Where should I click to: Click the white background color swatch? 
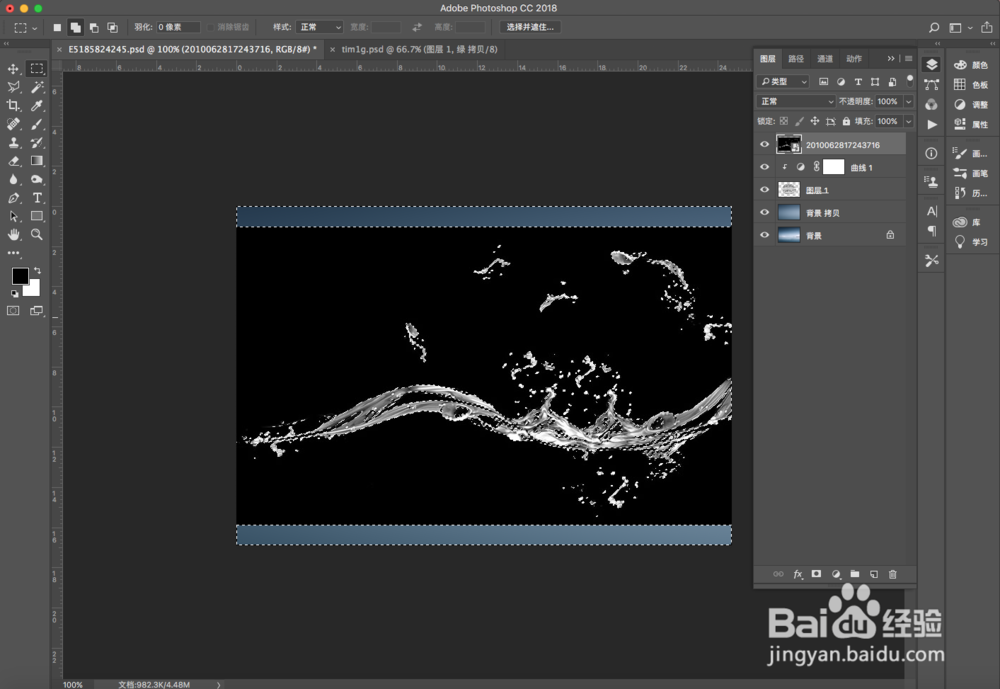(x=33, y=290)
